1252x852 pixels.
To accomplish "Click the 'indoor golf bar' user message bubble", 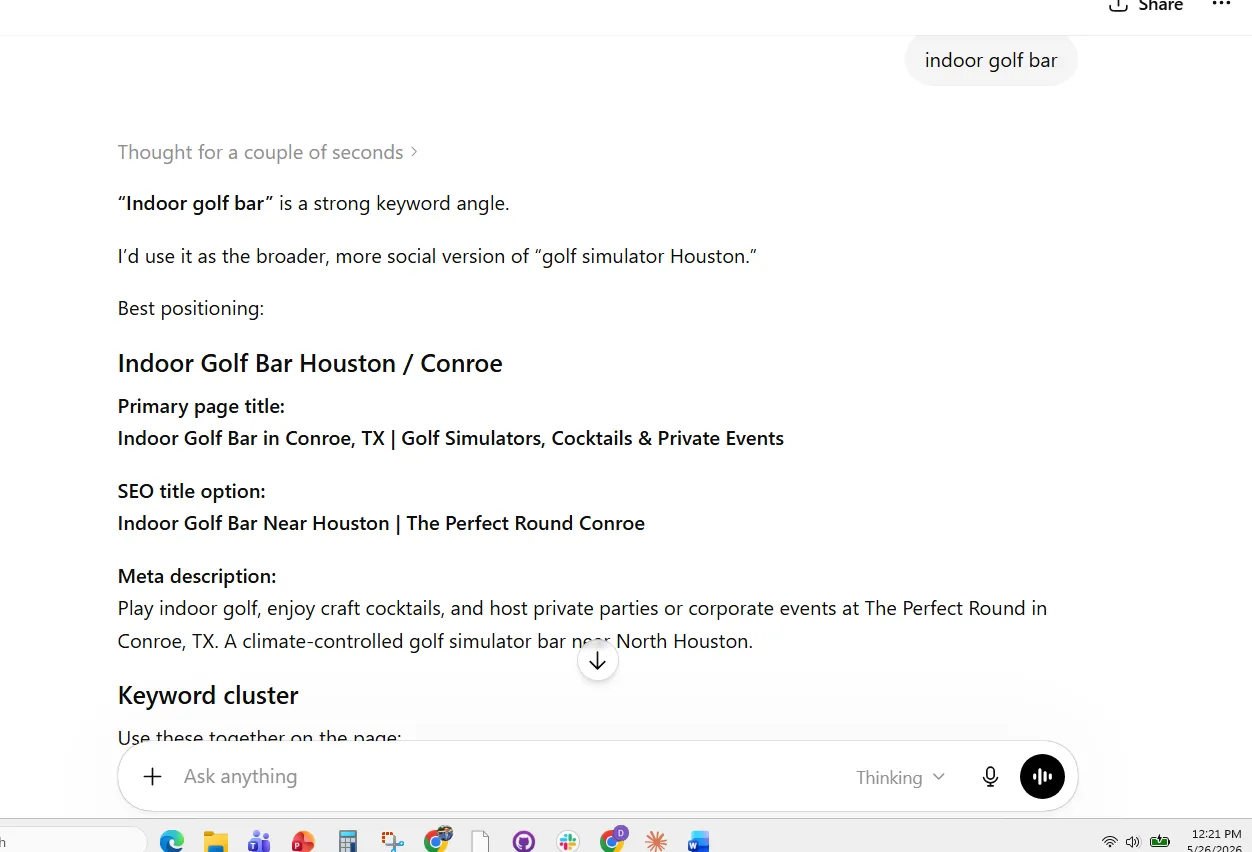I will point(991,60).
